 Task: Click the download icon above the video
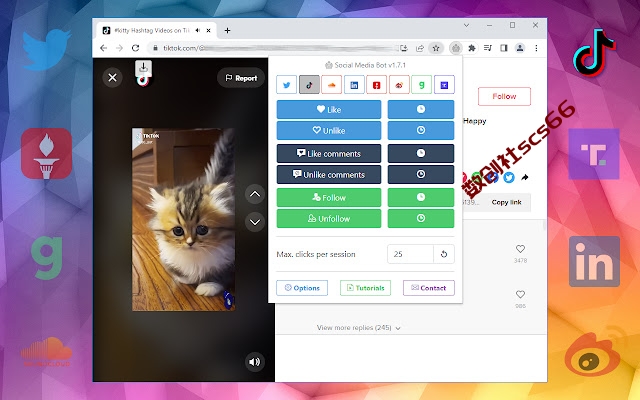[143, 68]
